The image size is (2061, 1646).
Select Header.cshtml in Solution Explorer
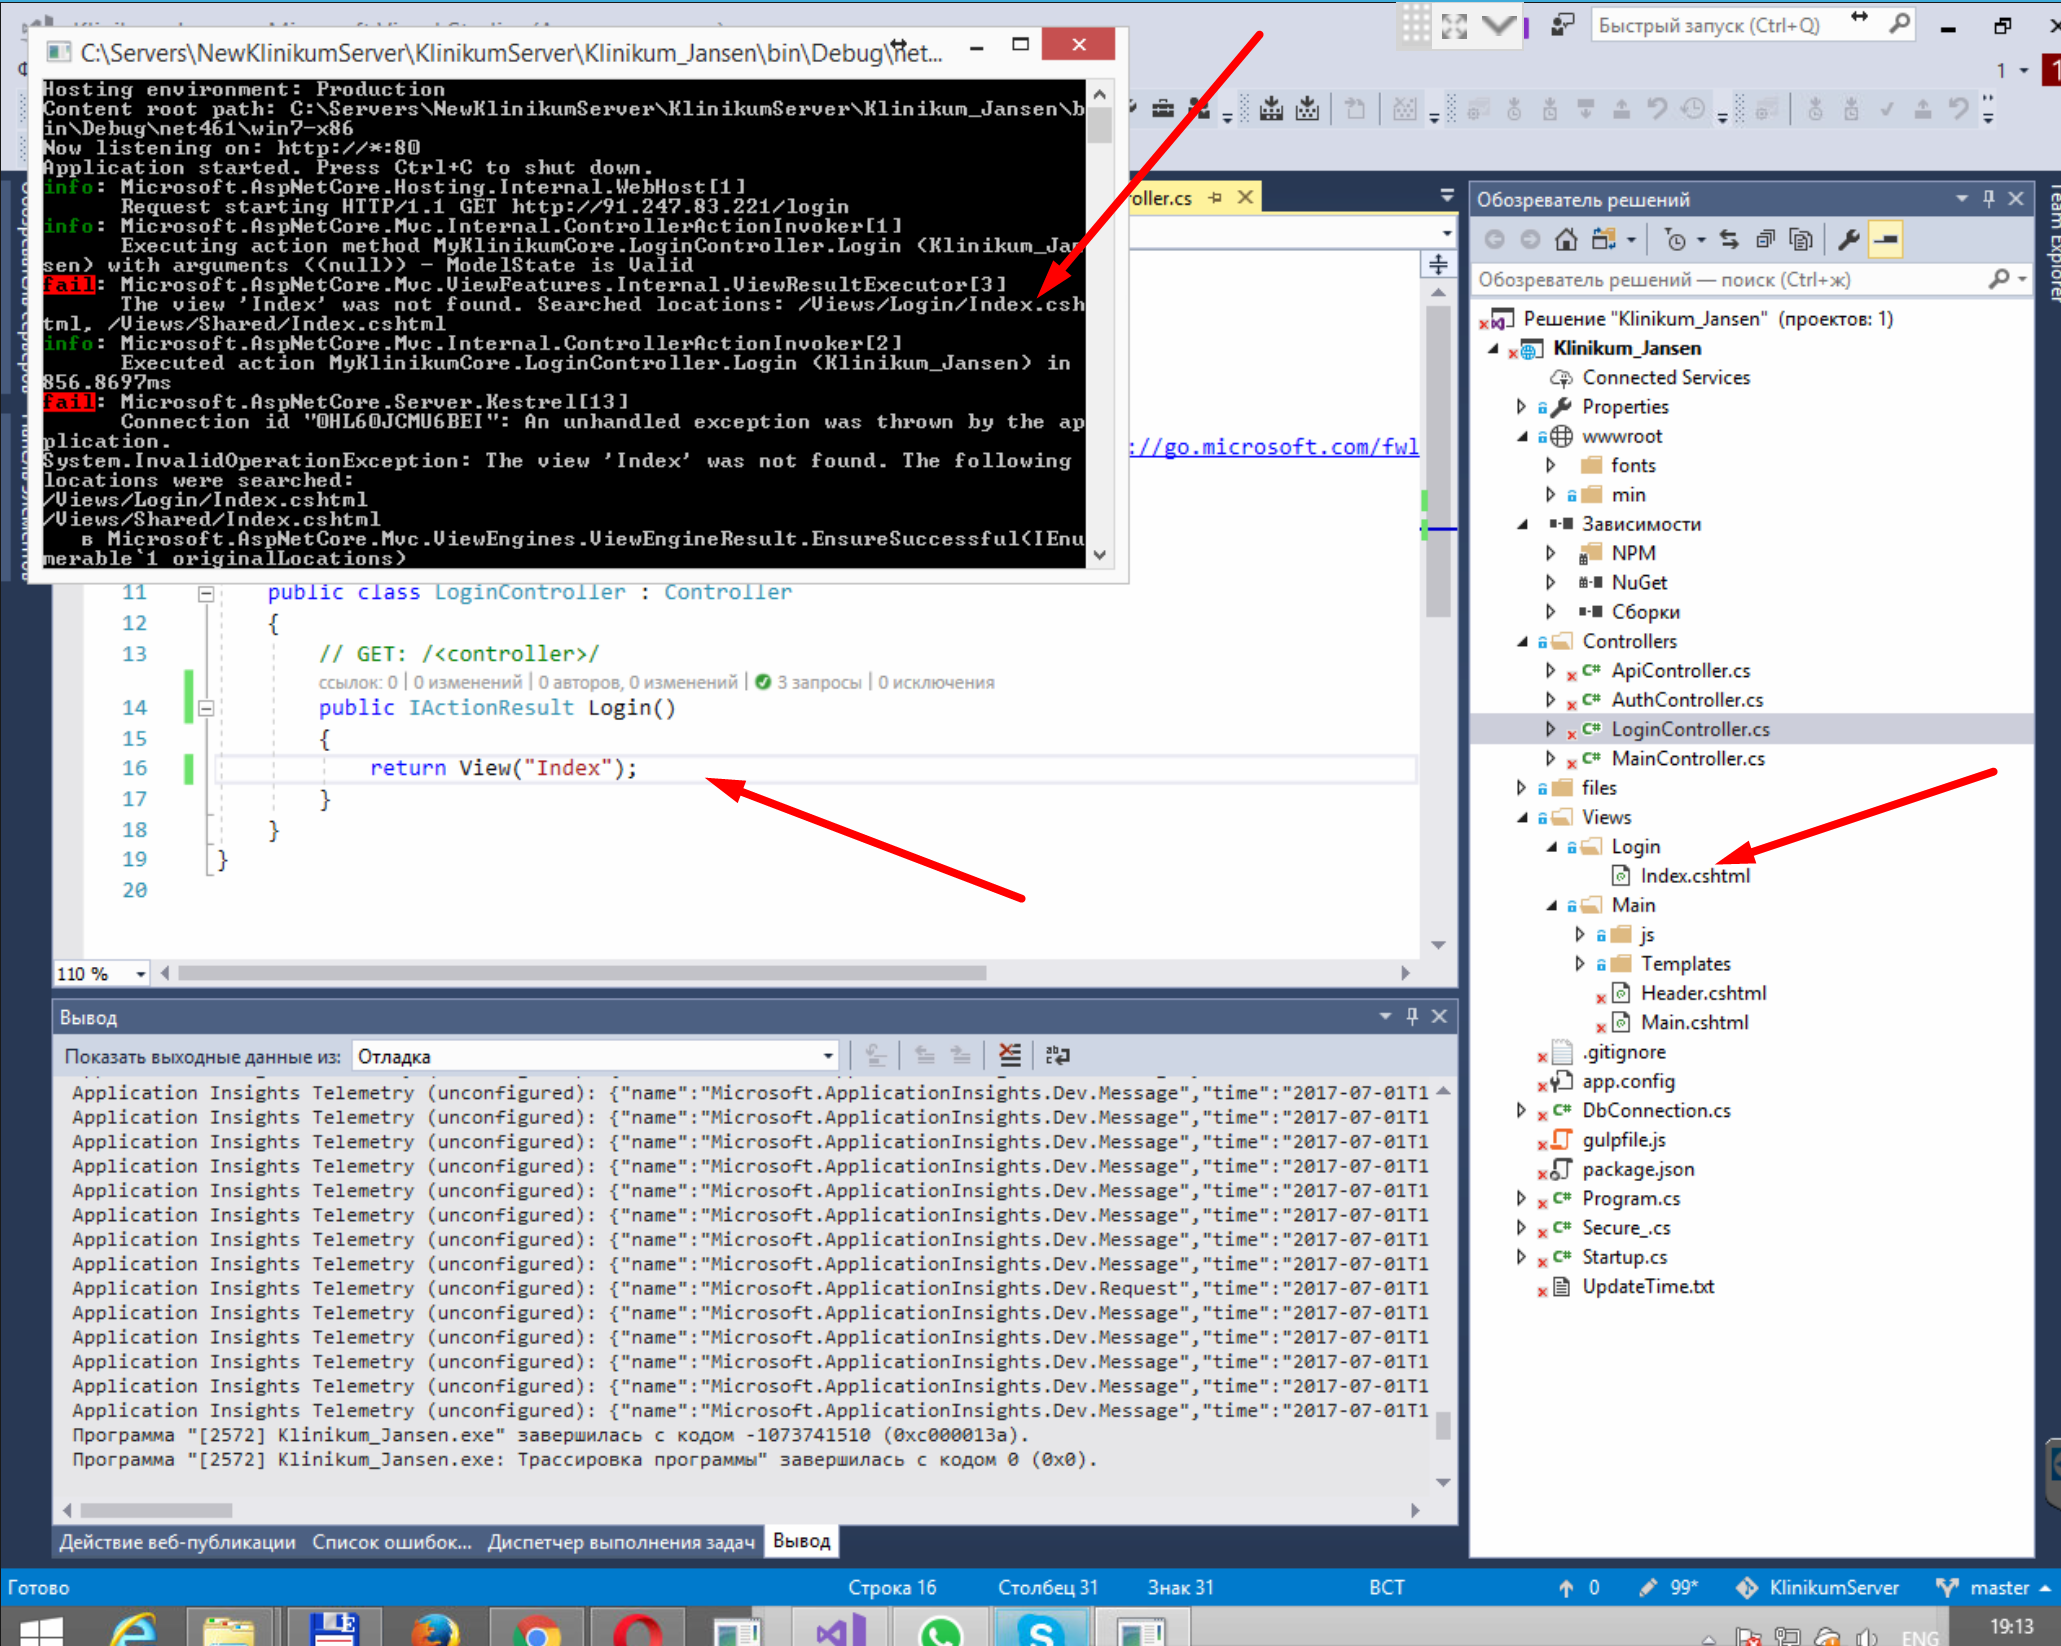pos(1703,993)
